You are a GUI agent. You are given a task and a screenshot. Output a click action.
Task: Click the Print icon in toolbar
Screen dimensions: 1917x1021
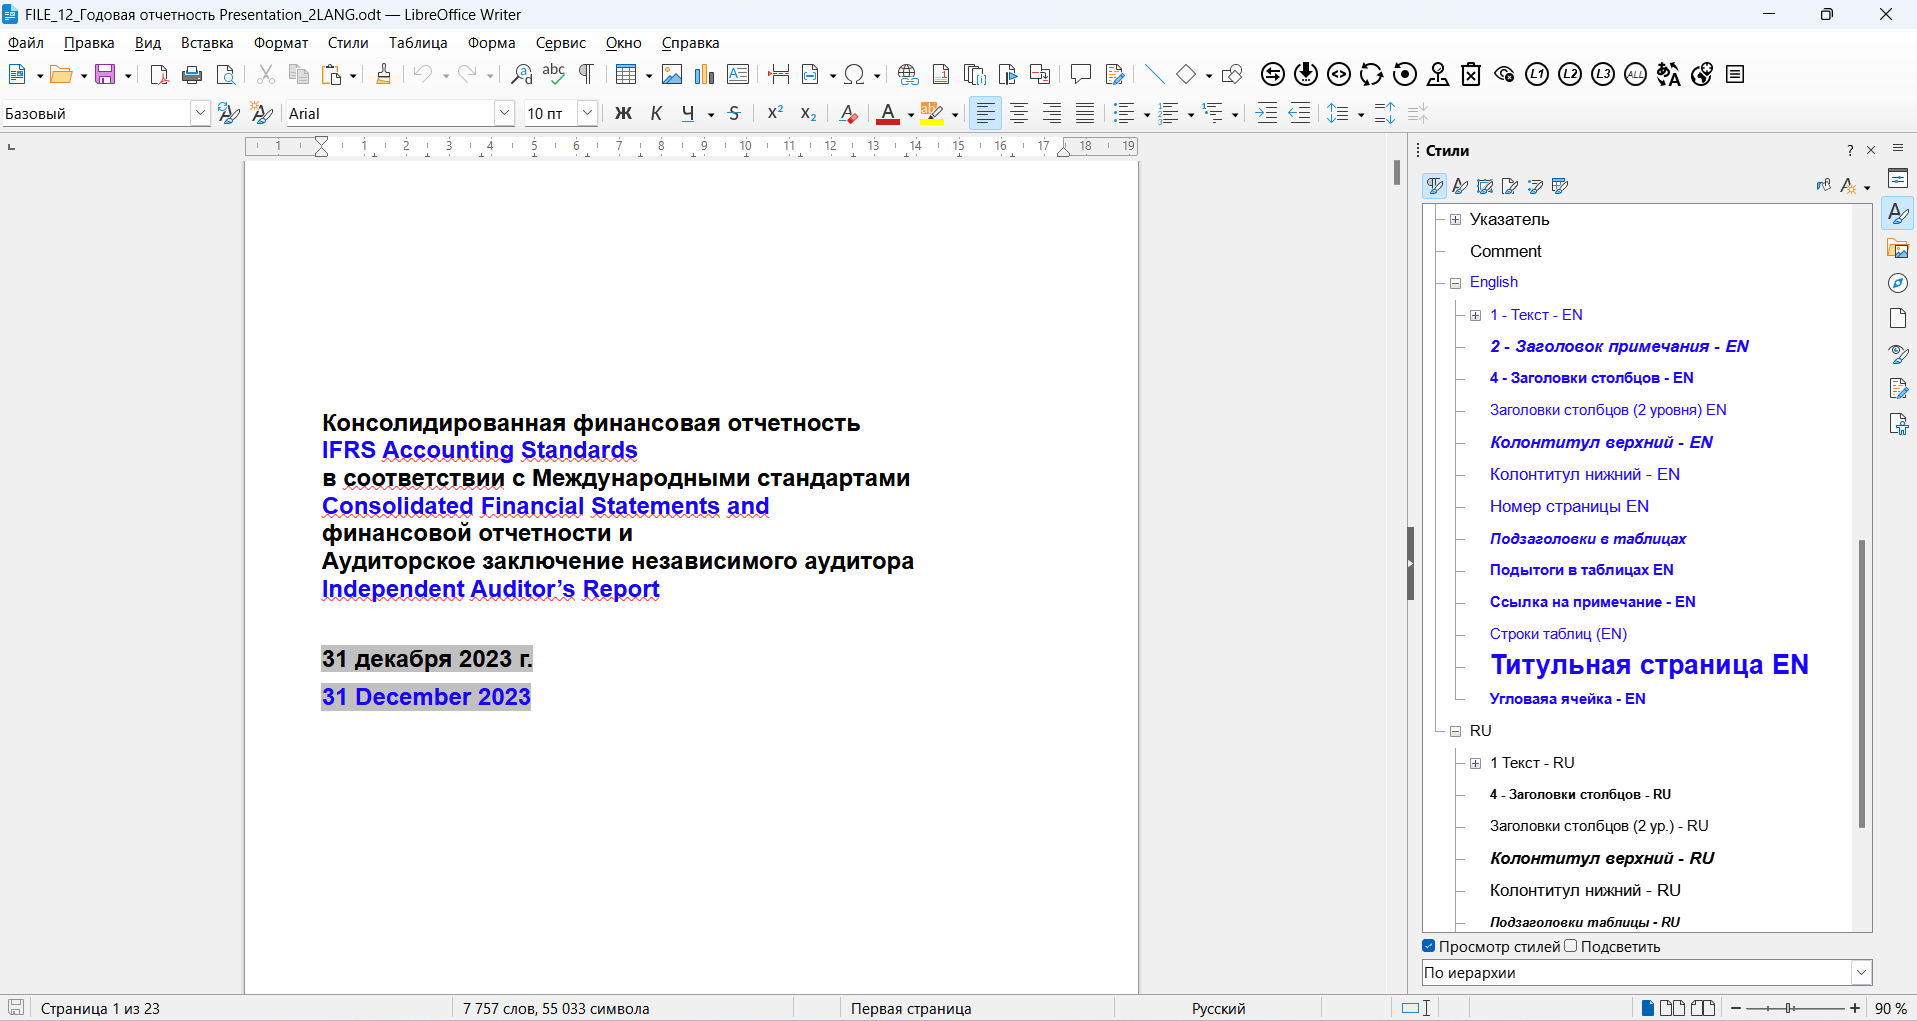[192, 74]
